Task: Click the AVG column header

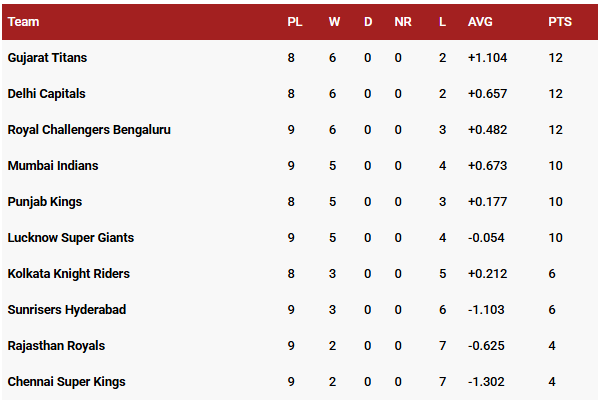Action: pyautogui.click(x=480, y=21)
